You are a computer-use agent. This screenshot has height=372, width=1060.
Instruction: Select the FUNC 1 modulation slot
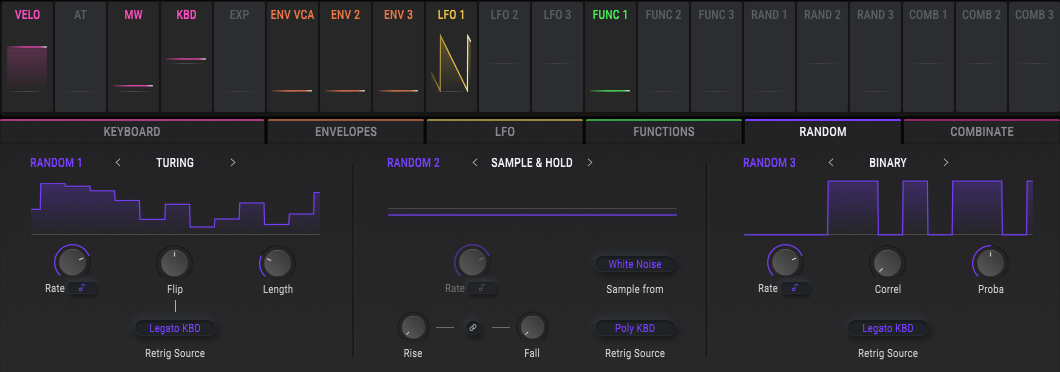610,57
